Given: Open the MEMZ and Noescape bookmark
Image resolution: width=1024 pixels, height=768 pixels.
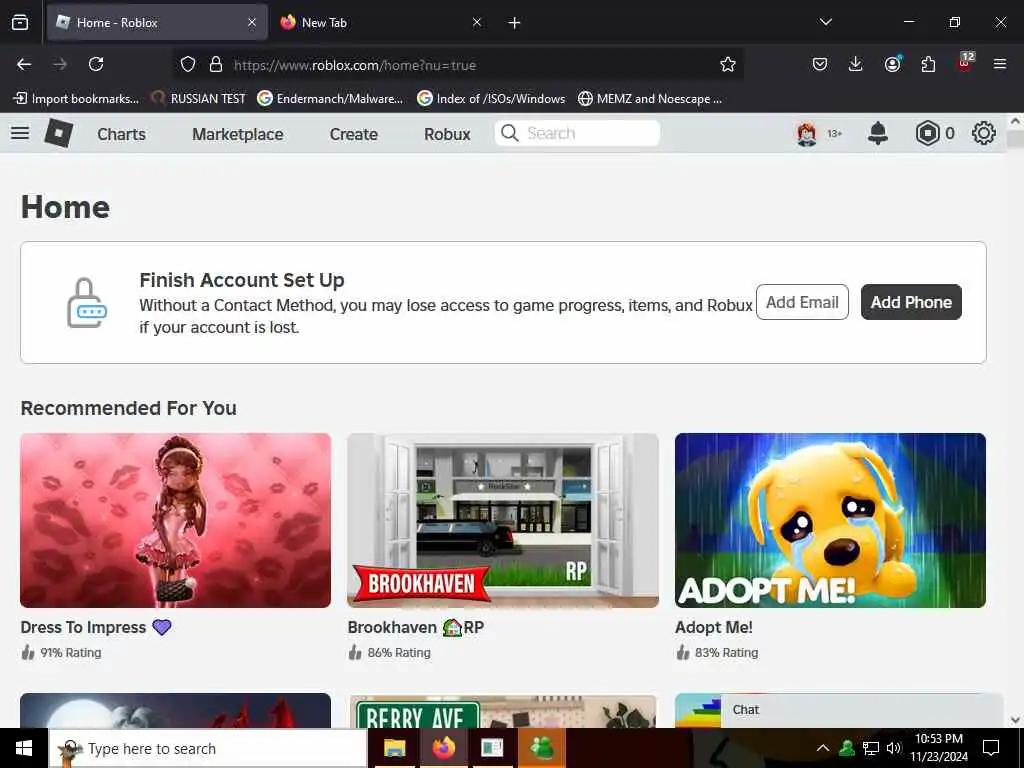Looking at the screenshot, I should coord(650,99).
